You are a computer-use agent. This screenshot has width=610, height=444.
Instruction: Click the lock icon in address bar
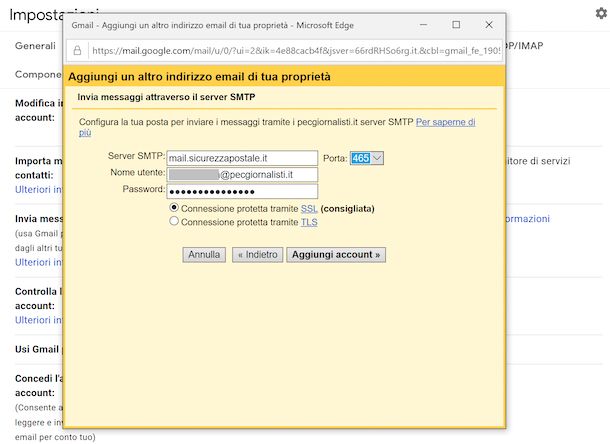[77, 51]
